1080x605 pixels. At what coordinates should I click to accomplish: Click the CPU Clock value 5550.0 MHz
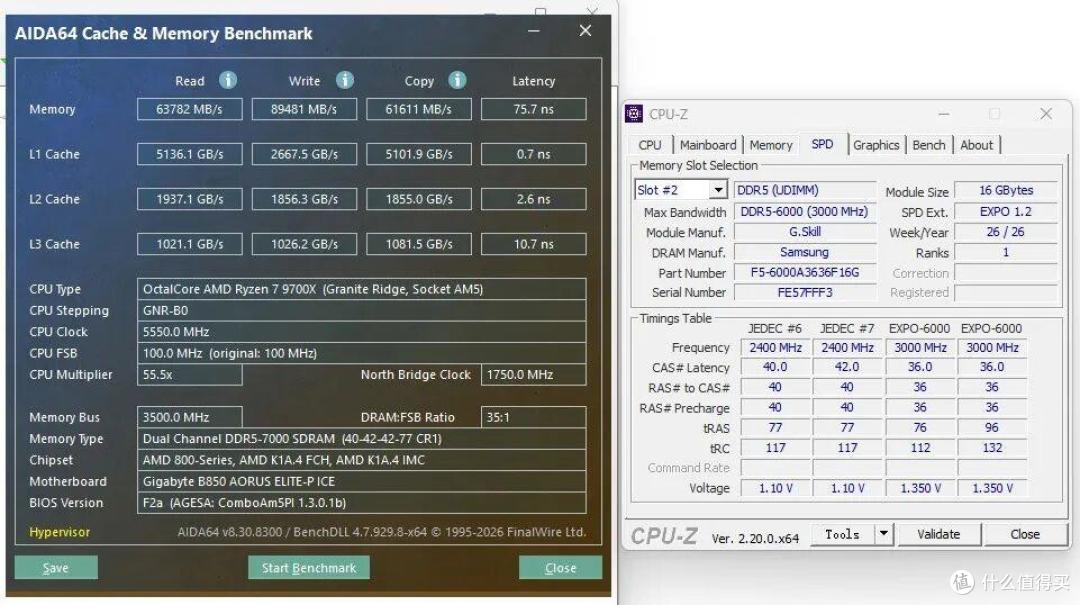click(362, 331)
